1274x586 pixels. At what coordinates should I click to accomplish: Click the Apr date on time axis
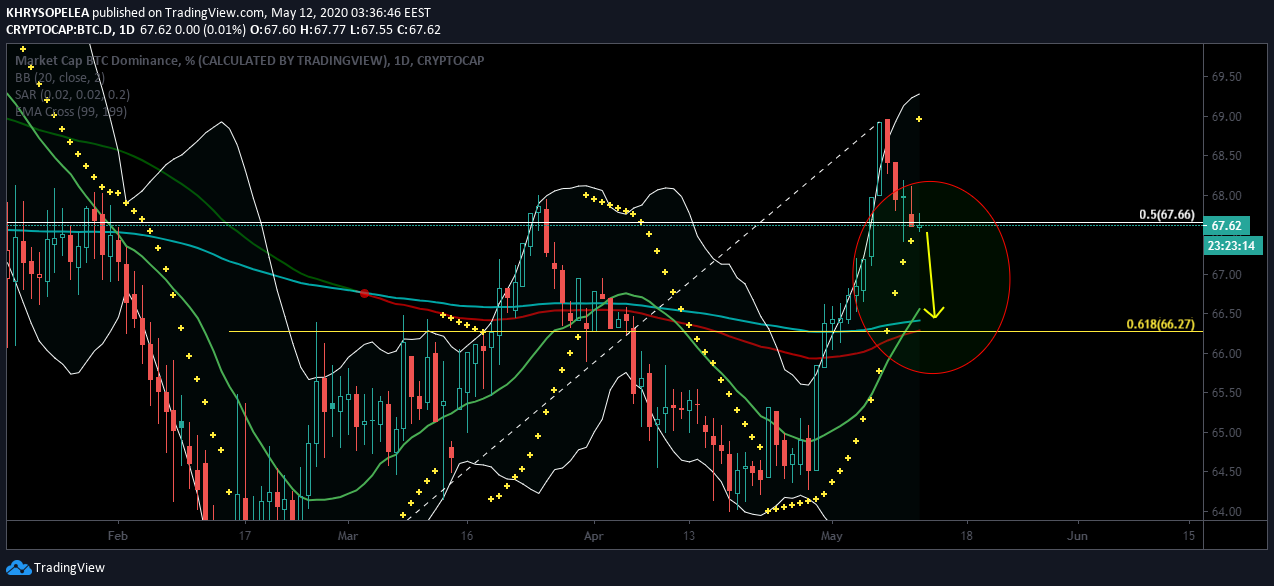click(x=594, y=536)
